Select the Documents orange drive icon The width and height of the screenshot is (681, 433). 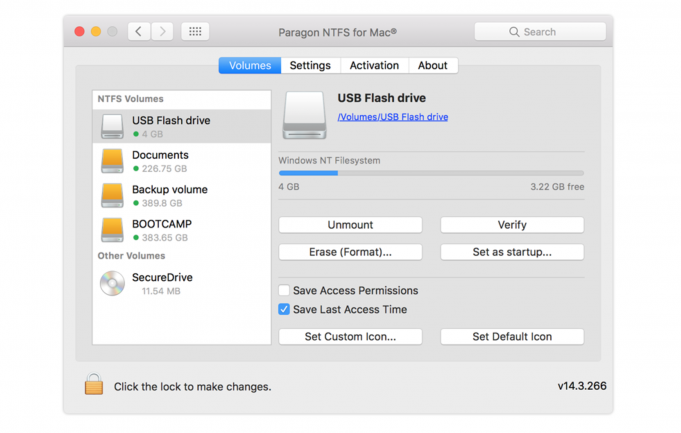(x=112, y=160)
